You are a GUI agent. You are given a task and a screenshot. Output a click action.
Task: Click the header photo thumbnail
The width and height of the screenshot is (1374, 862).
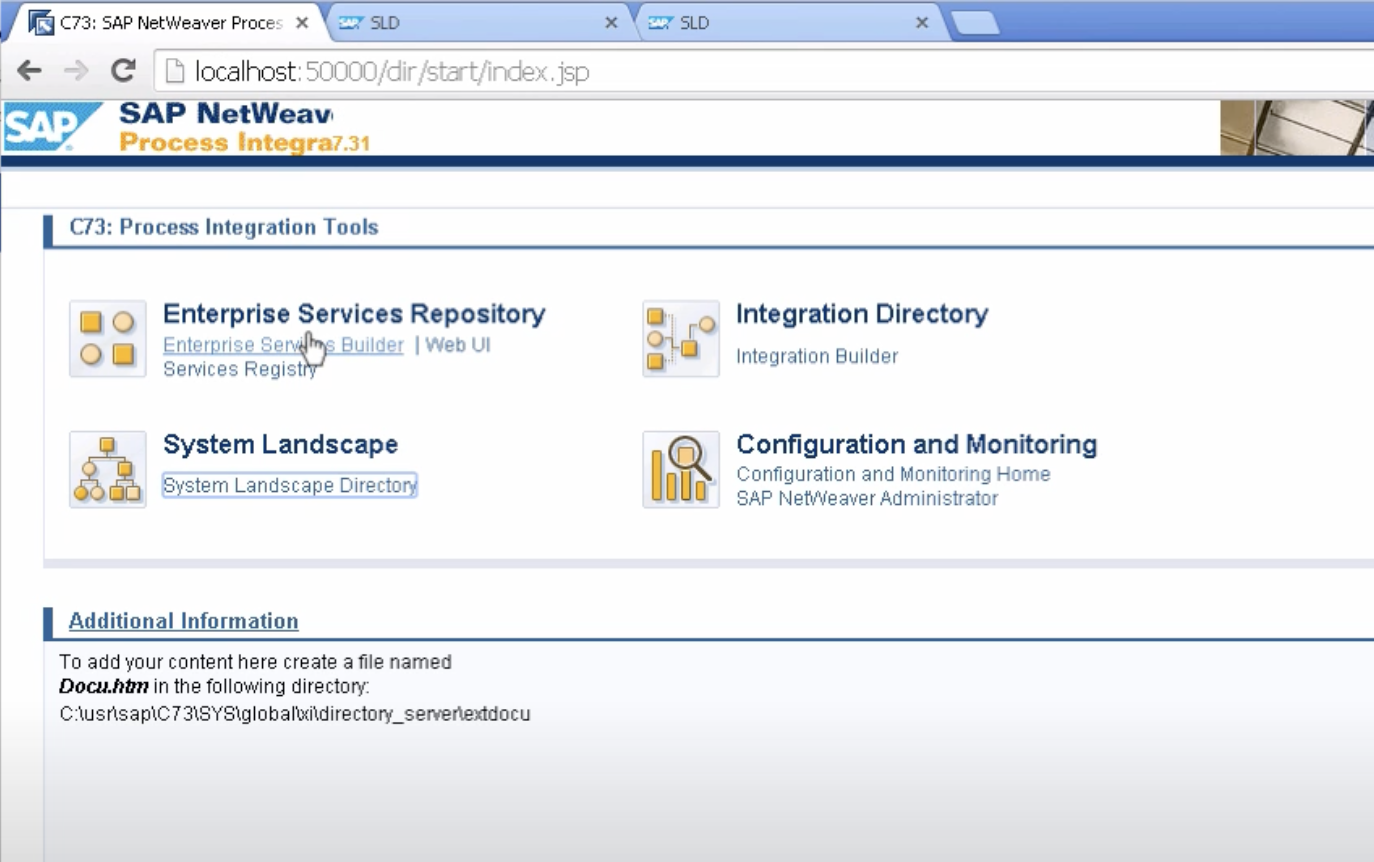click(x=1297, y=127)
